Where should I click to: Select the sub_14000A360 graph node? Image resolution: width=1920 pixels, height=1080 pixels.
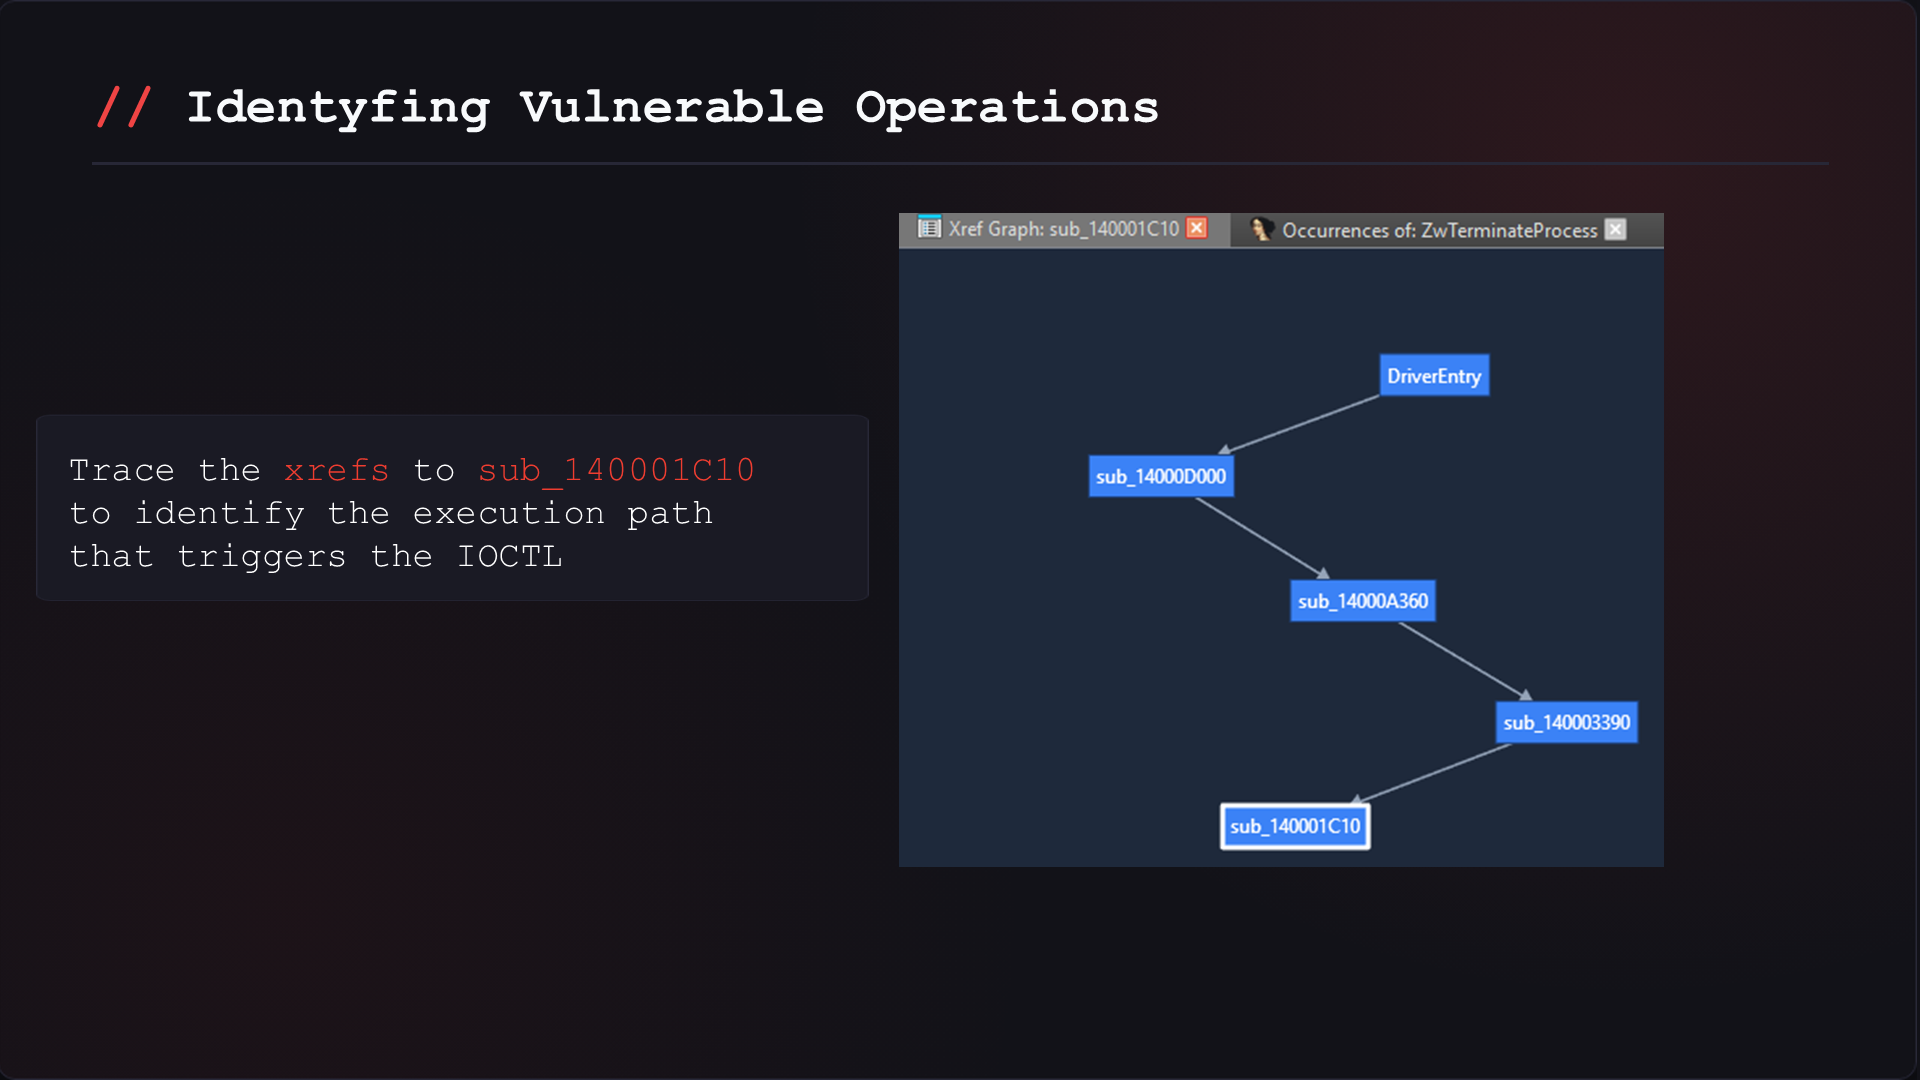(x=1363, y=601)
